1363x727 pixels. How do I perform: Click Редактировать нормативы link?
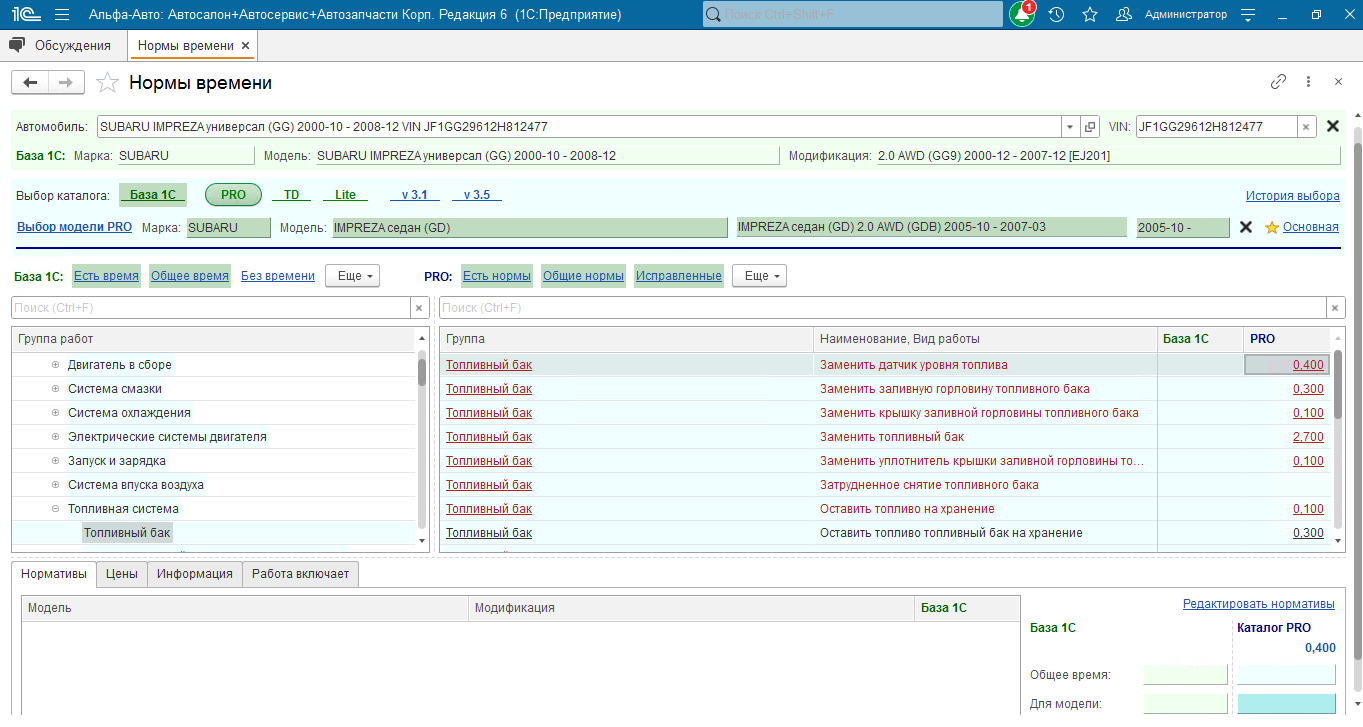(x=1259, y=604)
